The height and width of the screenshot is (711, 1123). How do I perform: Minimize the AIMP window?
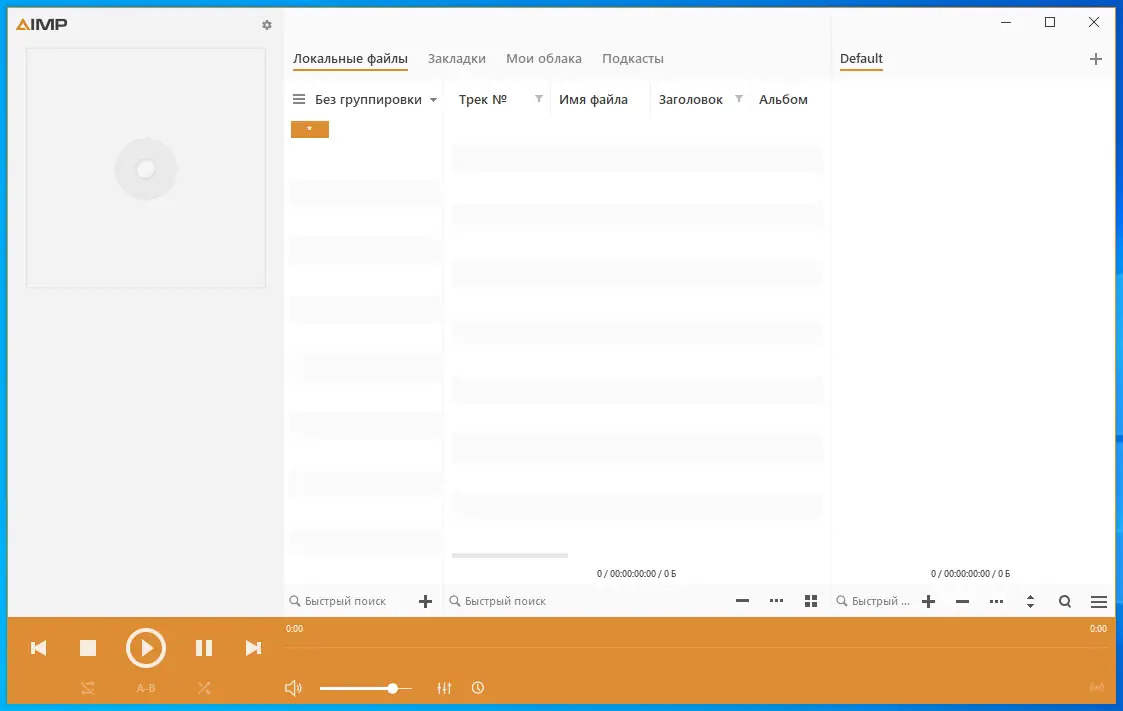[1006, 23]
